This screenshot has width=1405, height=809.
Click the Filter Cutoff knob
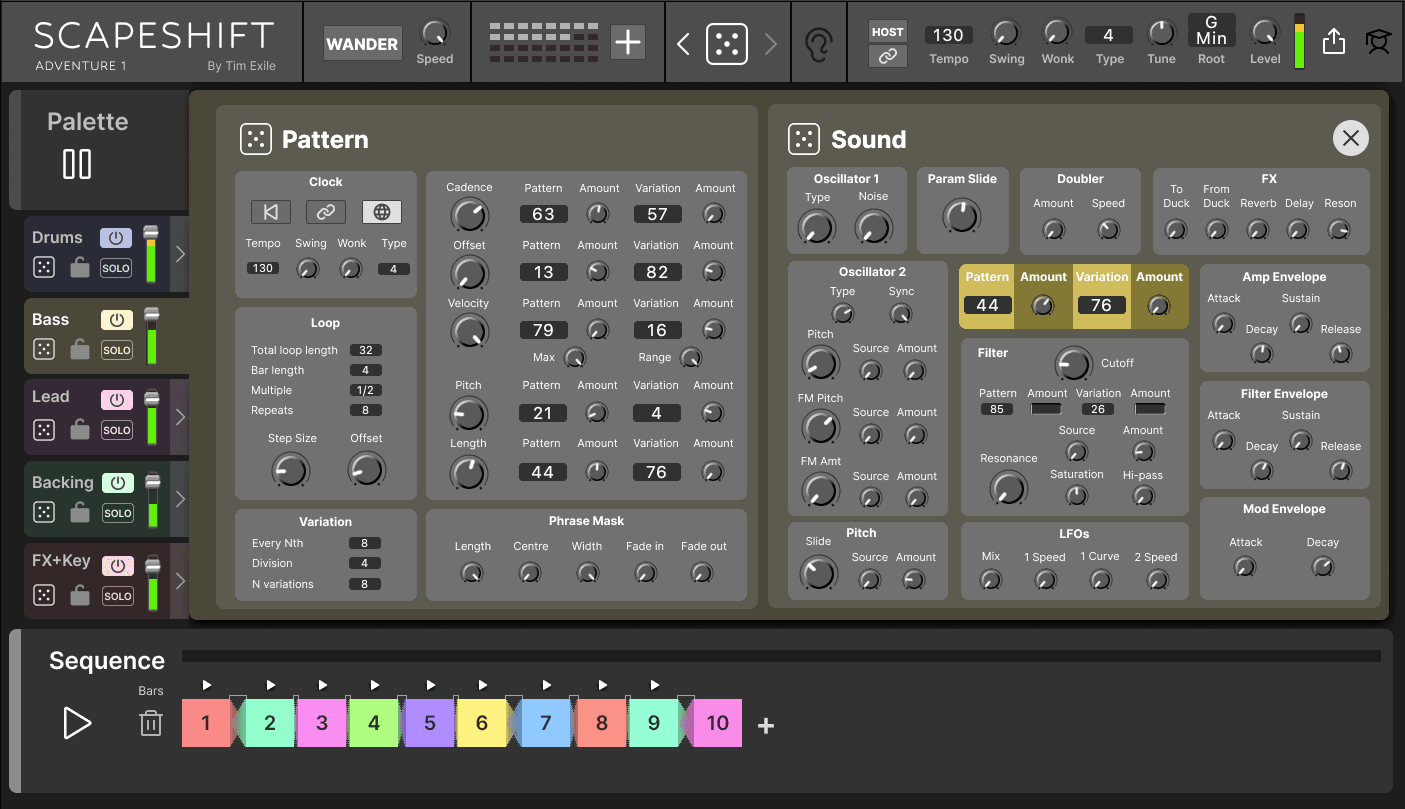click(1073, 363)
